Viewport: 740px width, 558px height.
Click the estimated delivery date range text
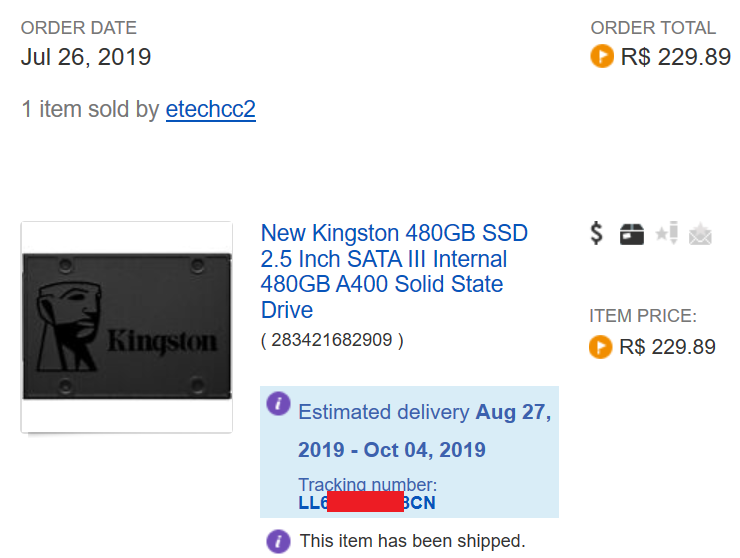[x=424, y=430]
